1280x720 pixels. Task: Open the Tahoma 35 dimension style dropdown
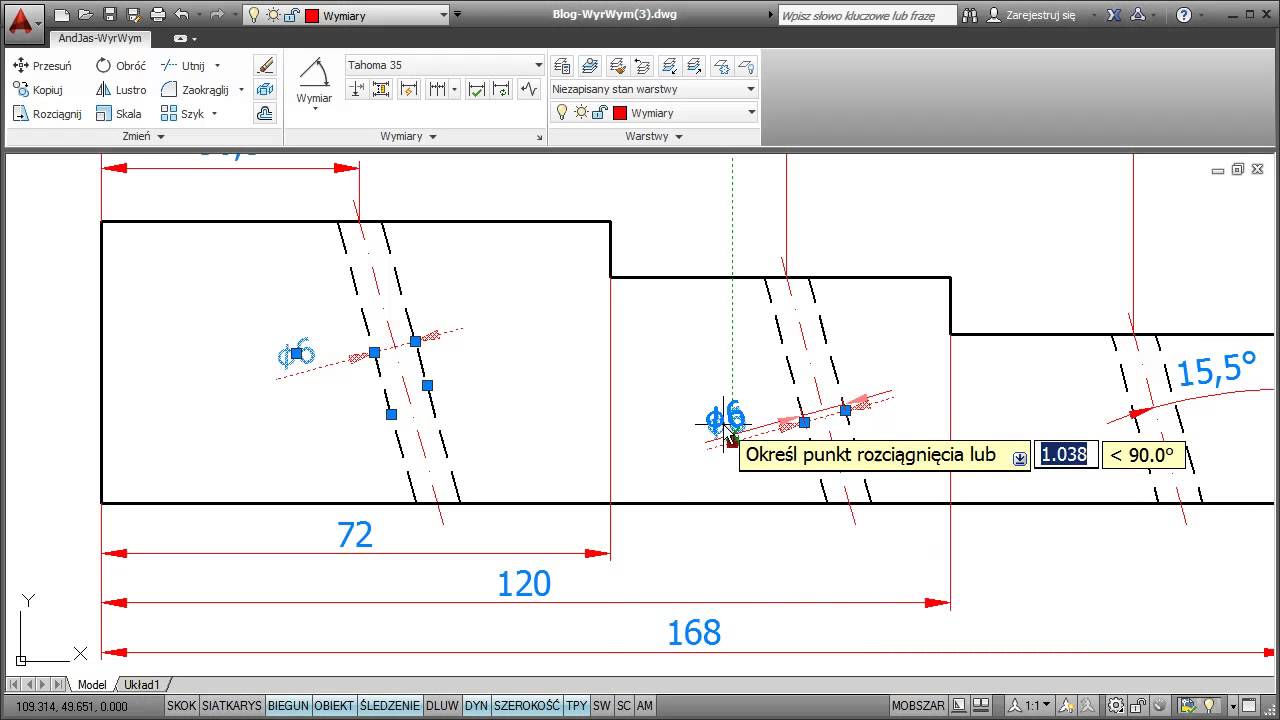click(x=445, y=65)
